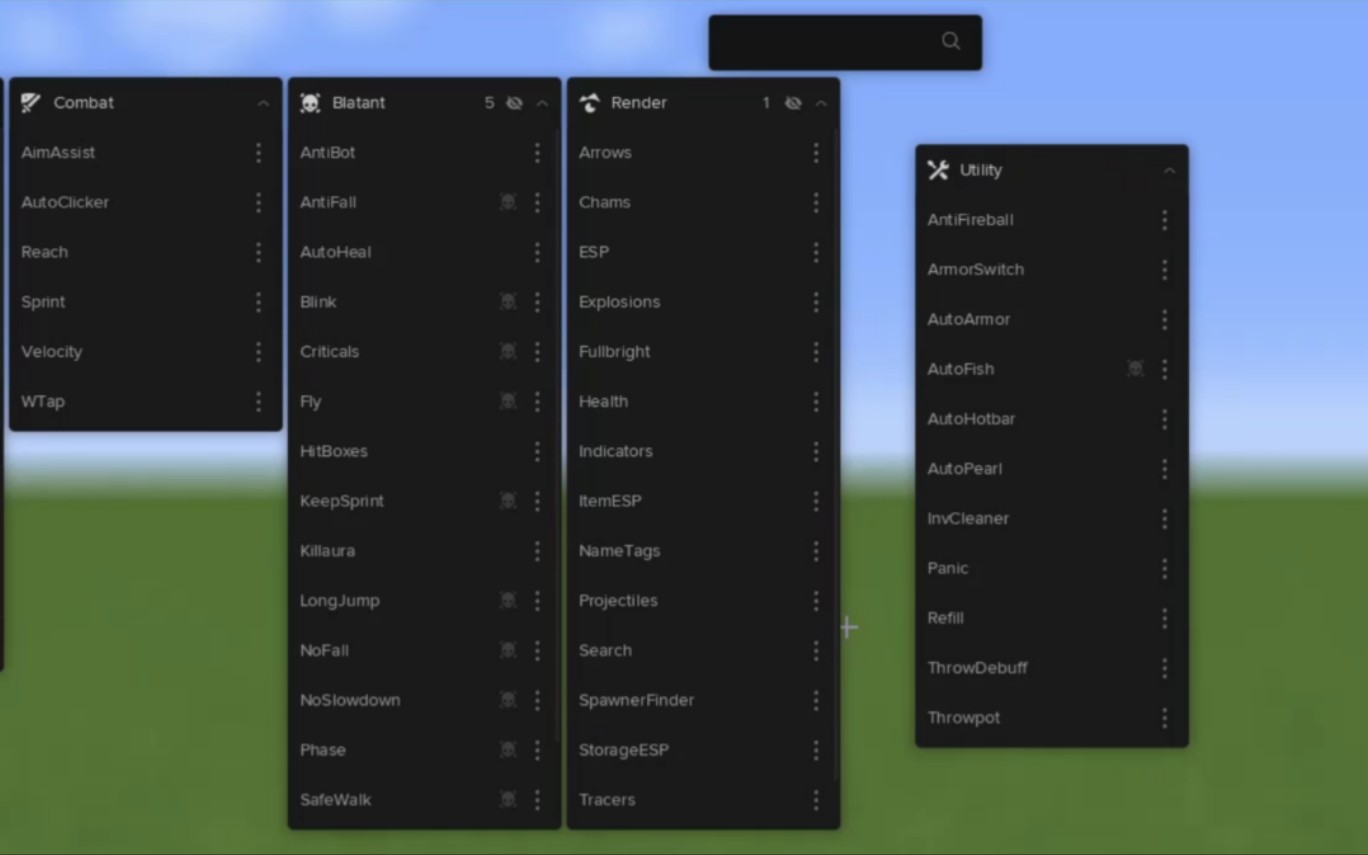
Task: Click the Render panel scrollbar
Action: pos(837,455)
